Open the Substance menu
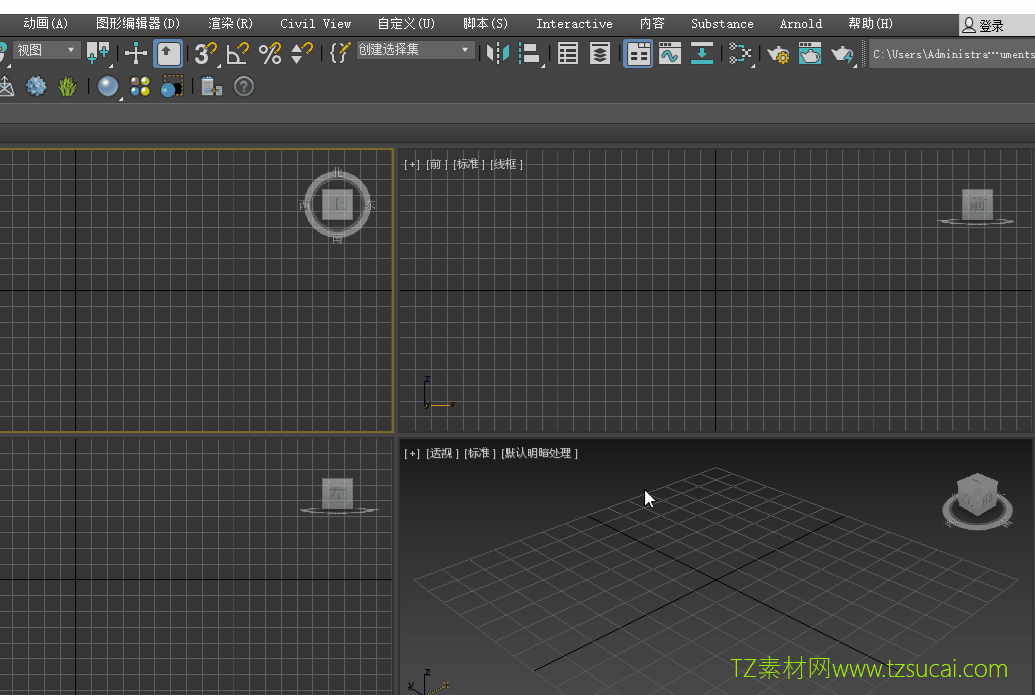The height and width of the screenshot is (695, 1035). pos(722,24)
